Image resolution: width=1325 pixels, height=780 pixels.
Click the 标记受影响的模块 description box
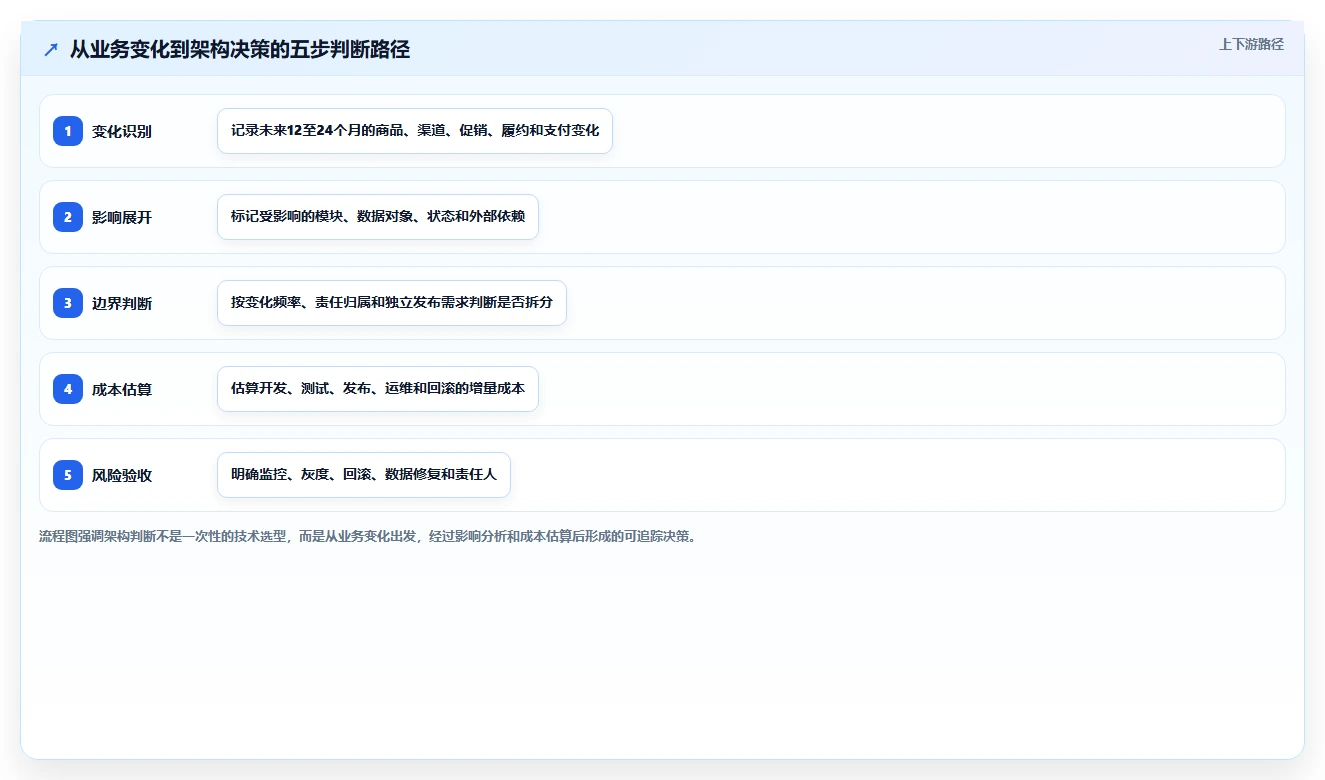(x=378, y=217)
